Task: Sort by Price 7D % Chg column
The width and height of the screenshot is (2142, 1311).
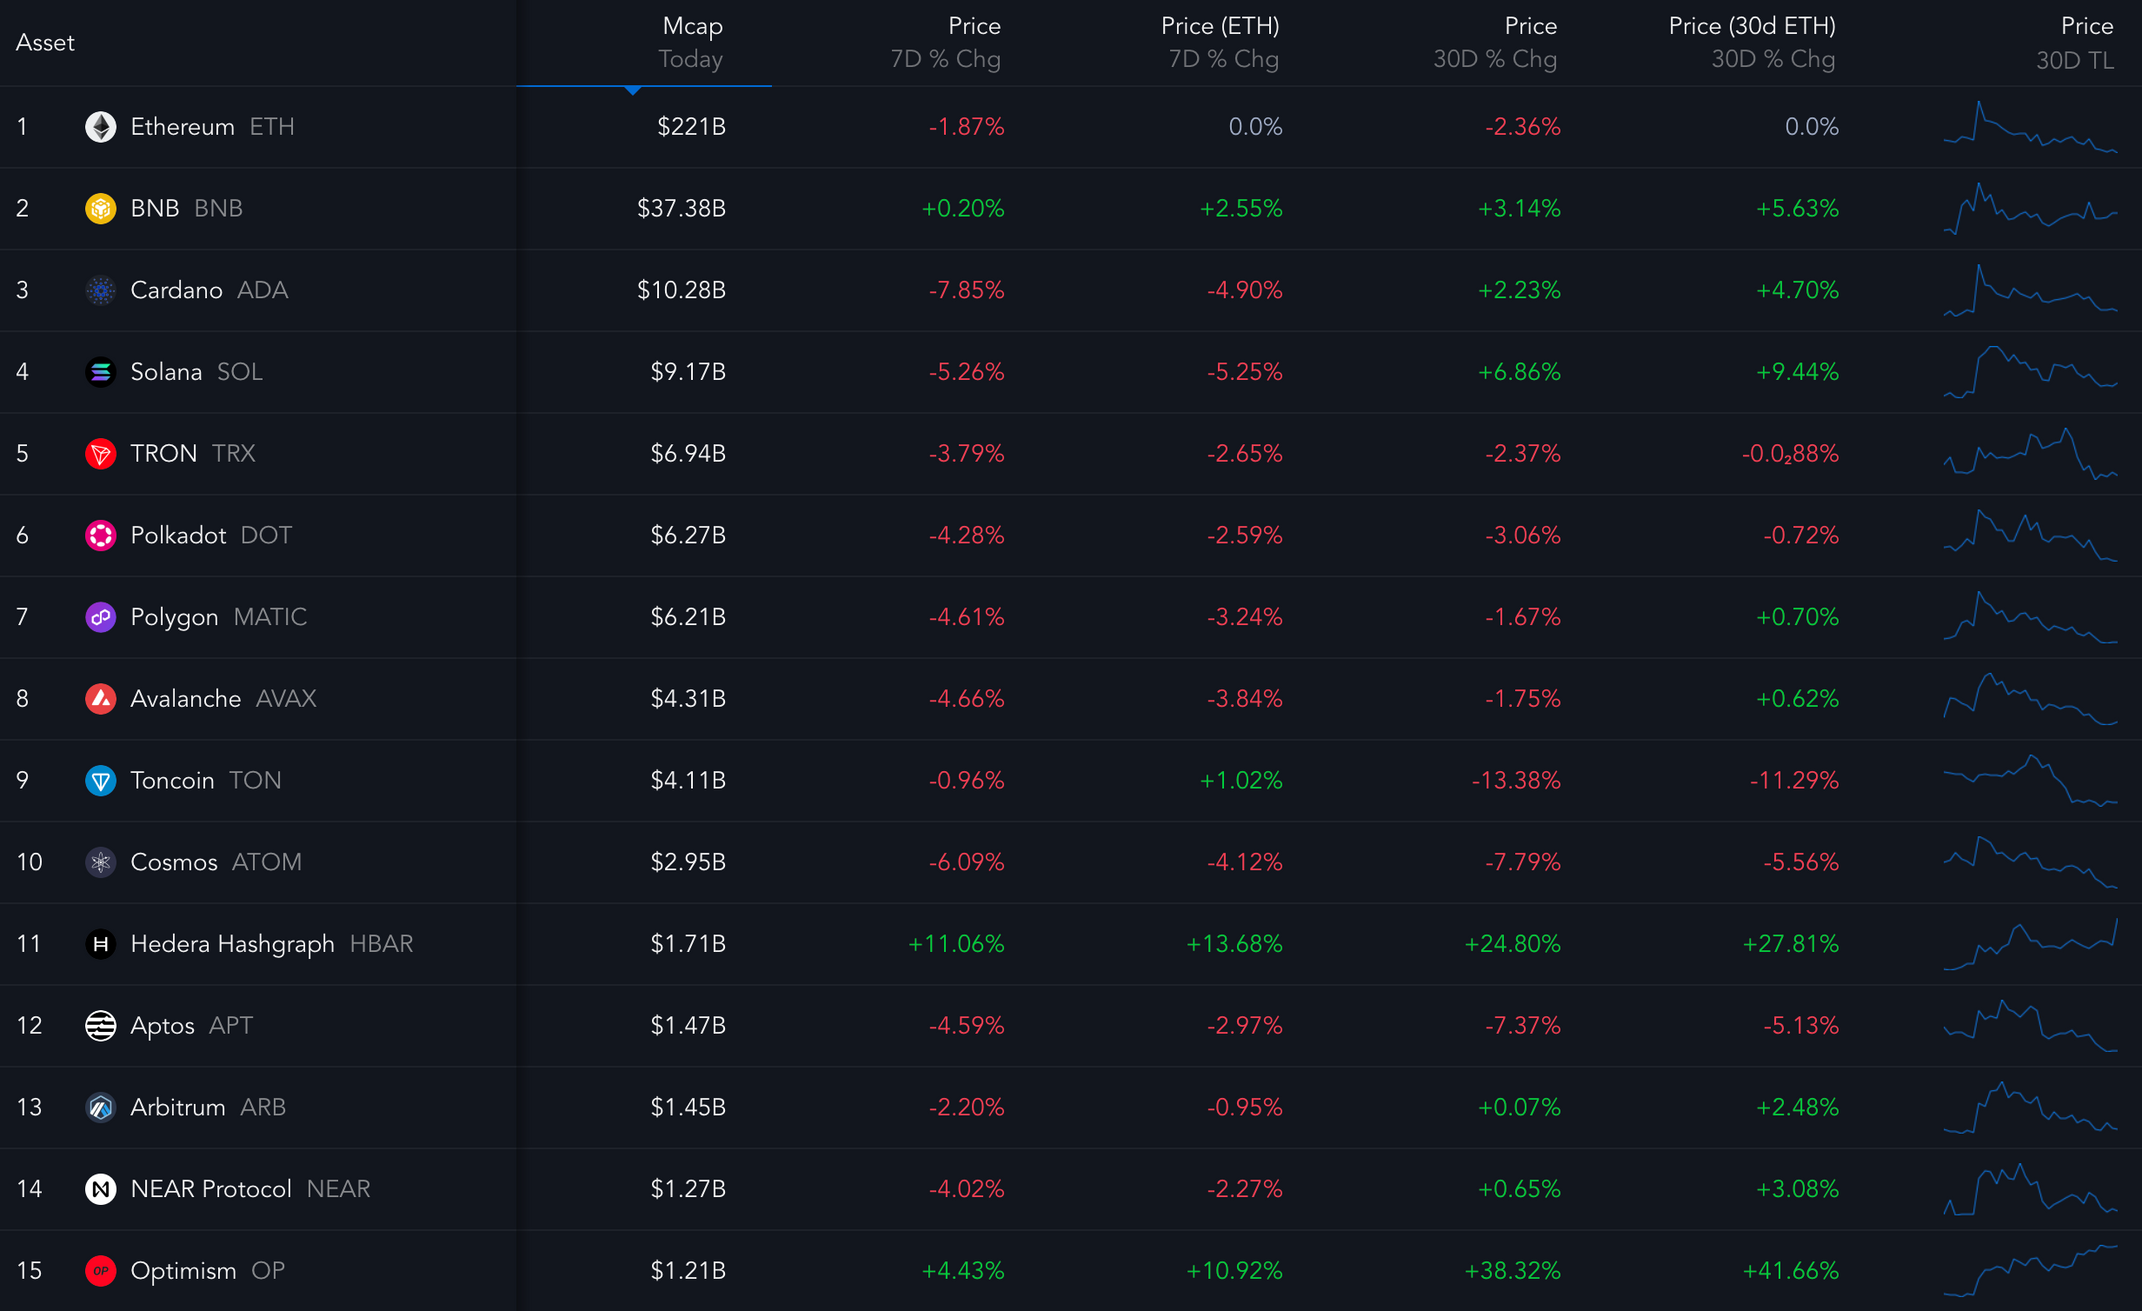Action: pyautogui.click(x=946, y=42)
